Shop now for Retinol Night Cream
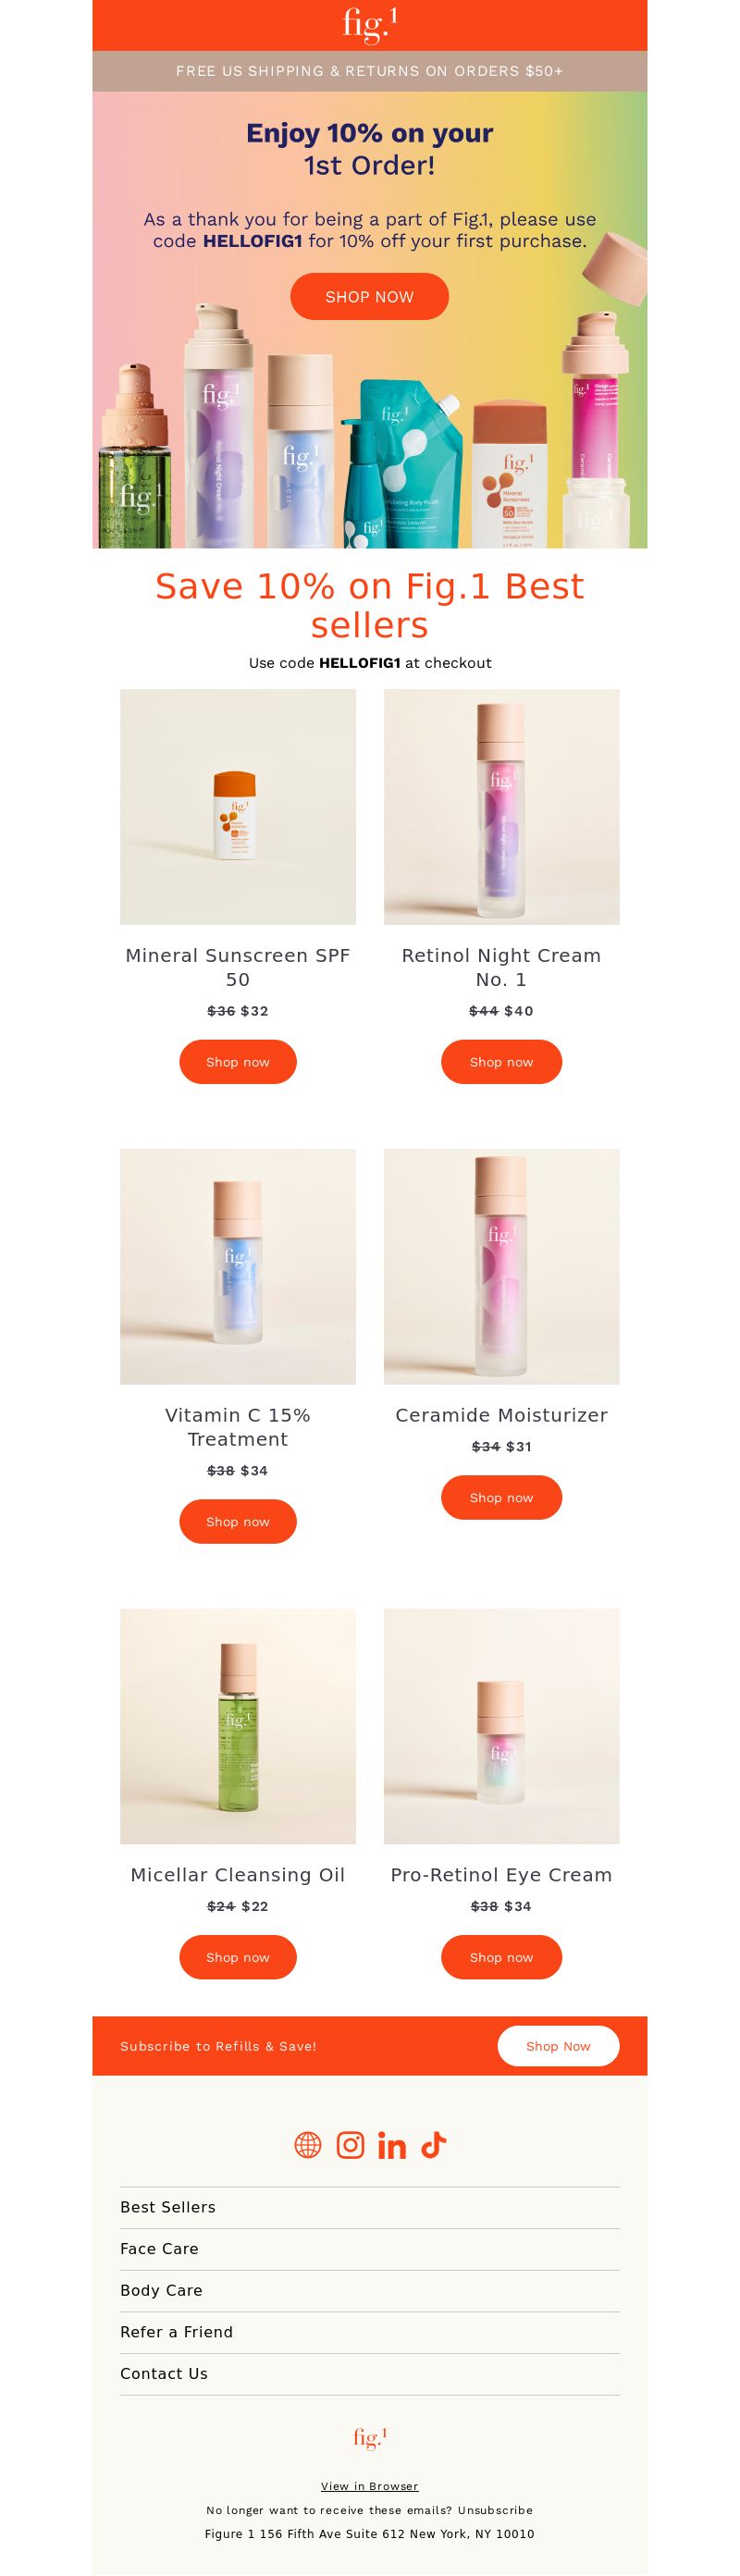Screen dimensions: 740x2576 [501, 1062]
